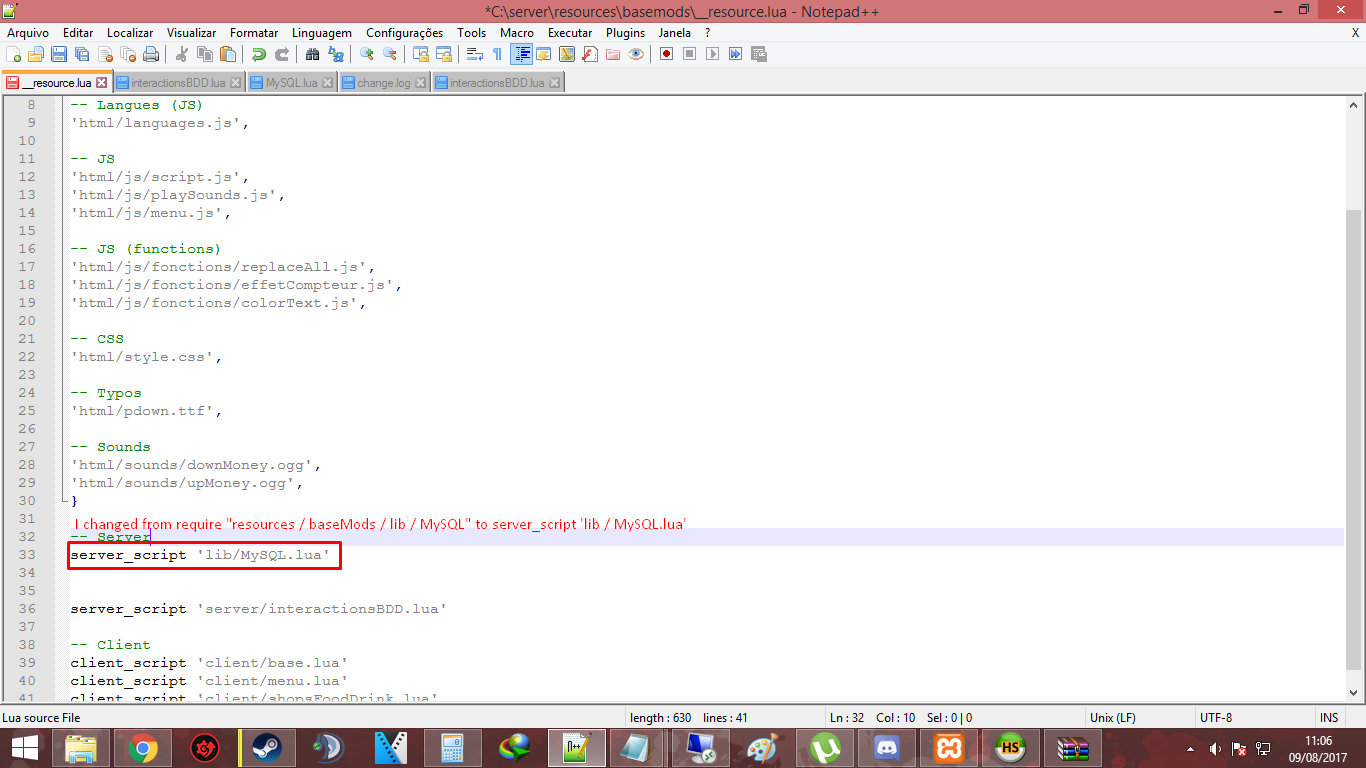Switch to the change.log tab

tap(384, 83)
